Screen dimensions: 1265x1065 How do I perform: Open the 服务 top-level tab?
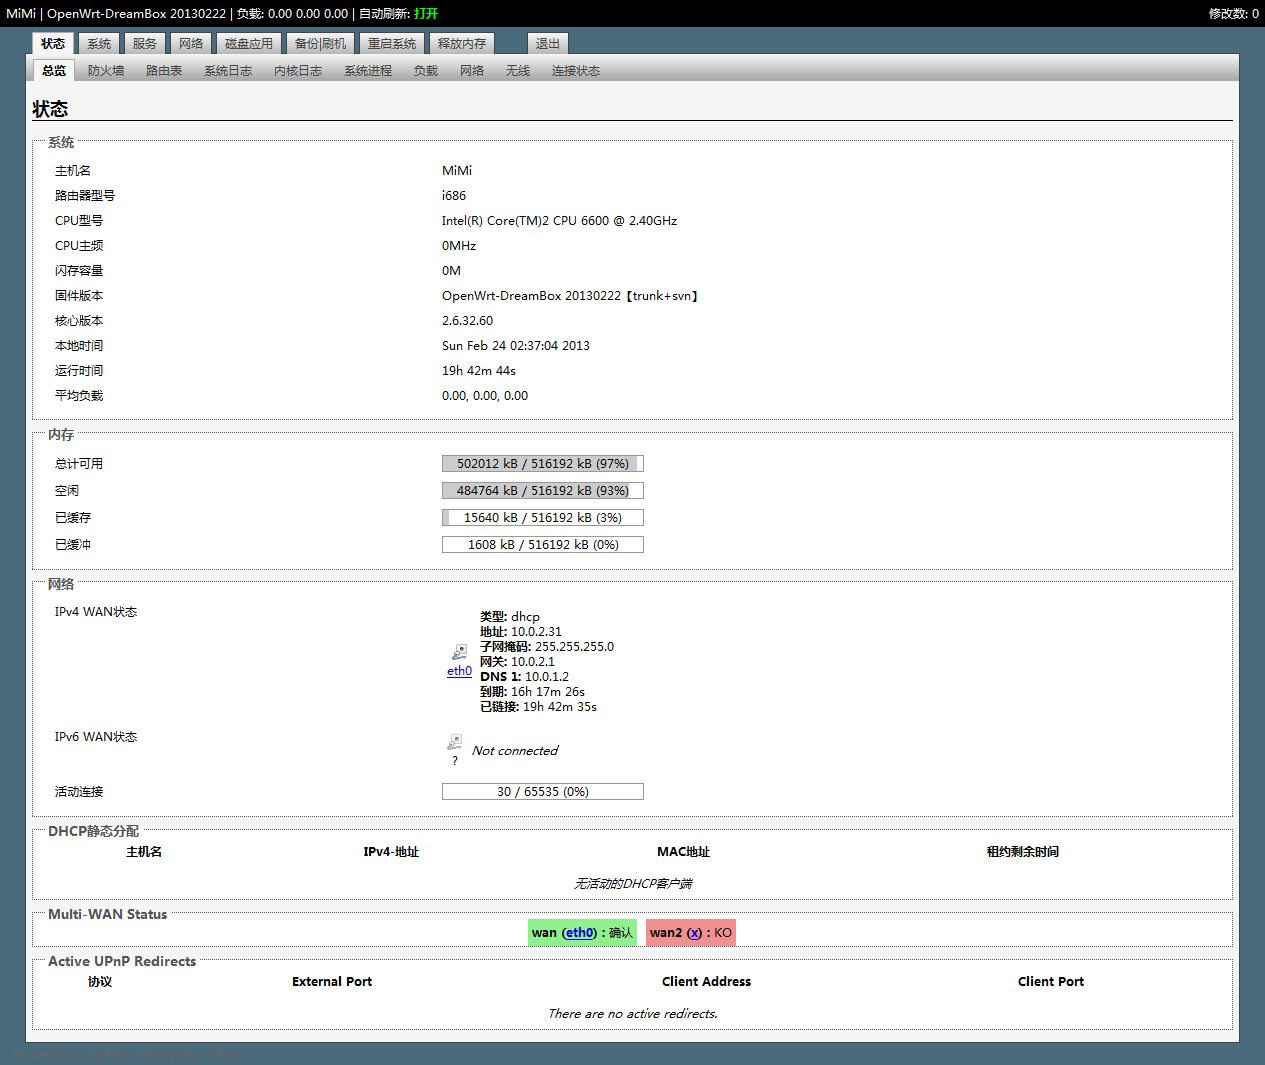(145, 44)
